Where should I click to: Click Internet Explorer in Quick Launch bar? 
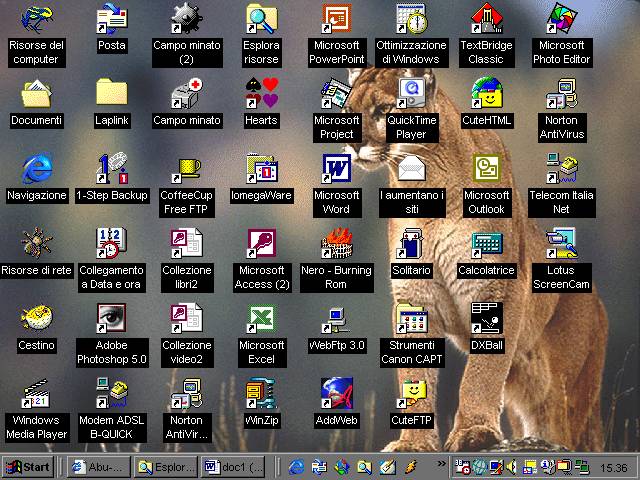[297, 467]
